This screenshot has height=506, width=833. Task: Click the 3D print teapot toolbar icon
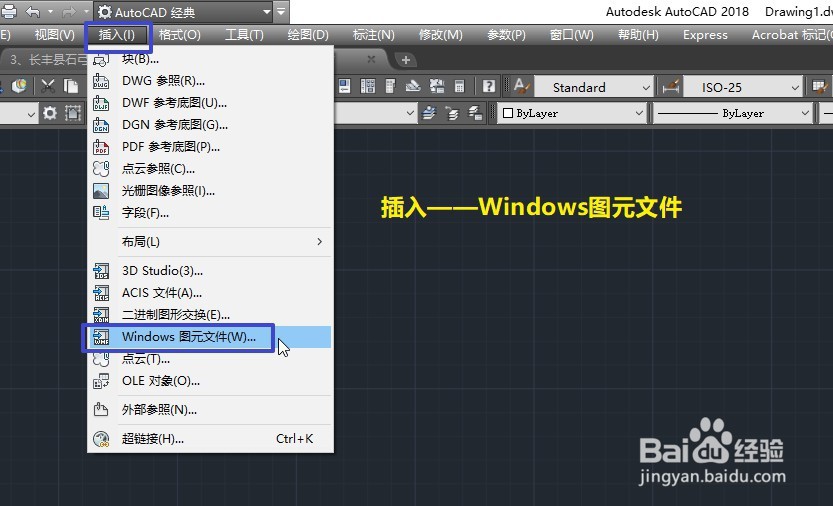20,86
